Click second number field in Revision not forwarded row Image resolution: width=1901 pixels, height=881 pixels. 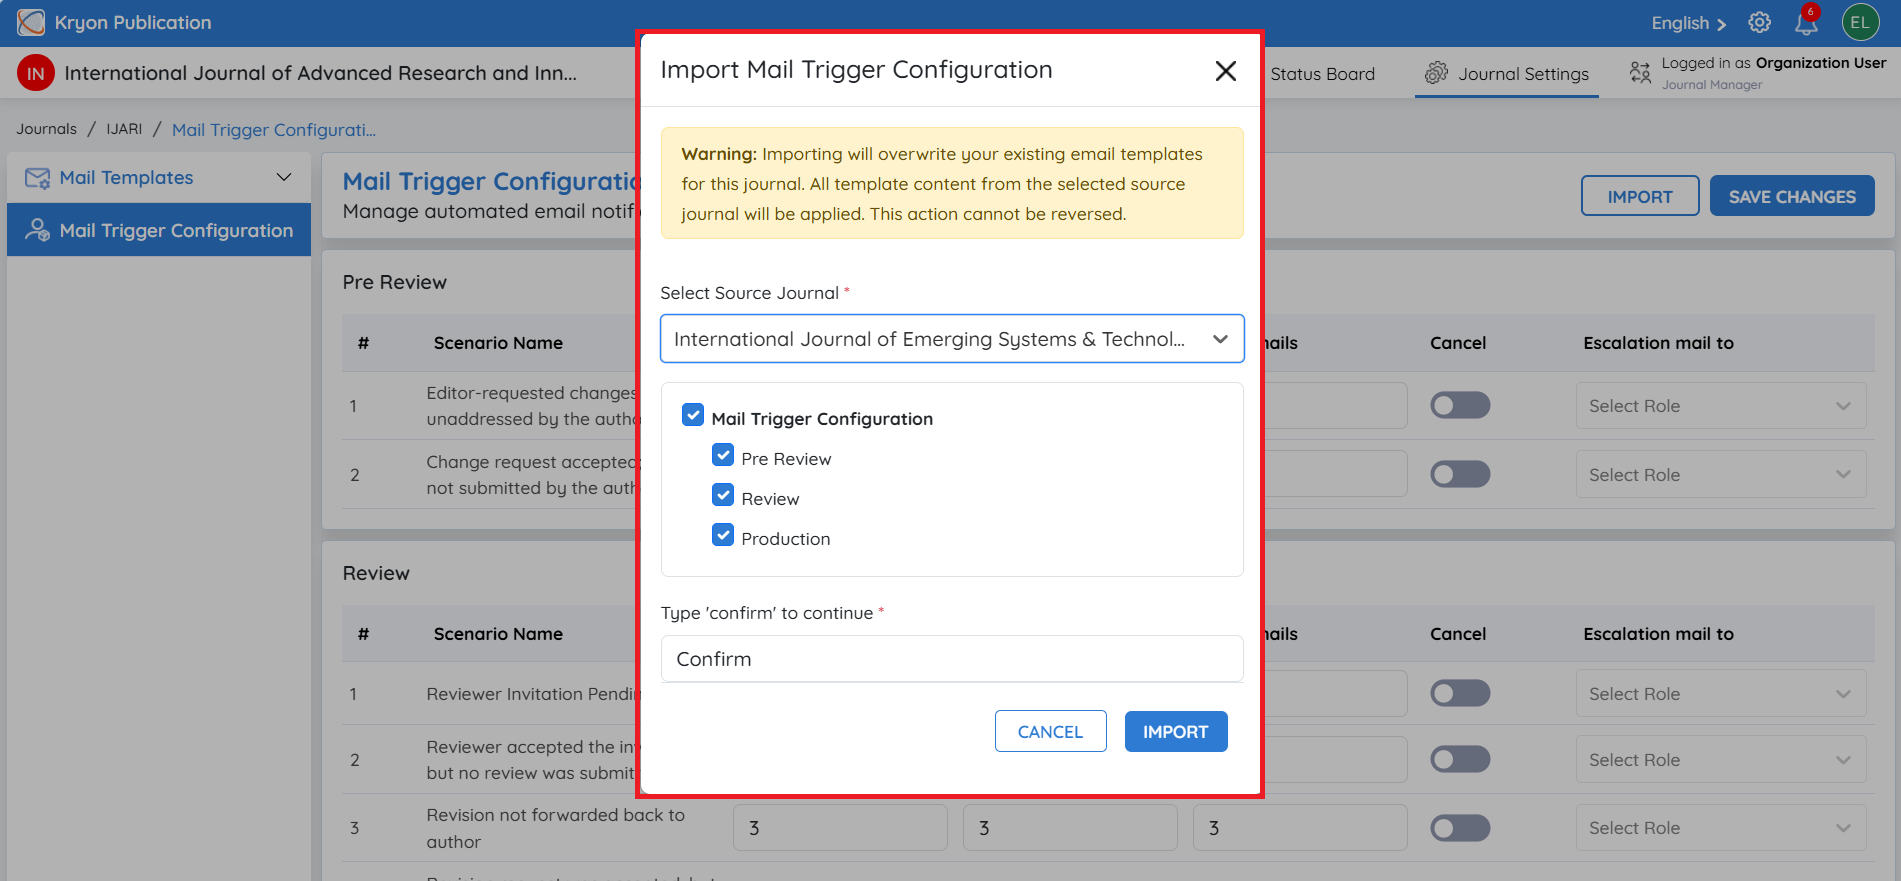[x=1070, y=828]
